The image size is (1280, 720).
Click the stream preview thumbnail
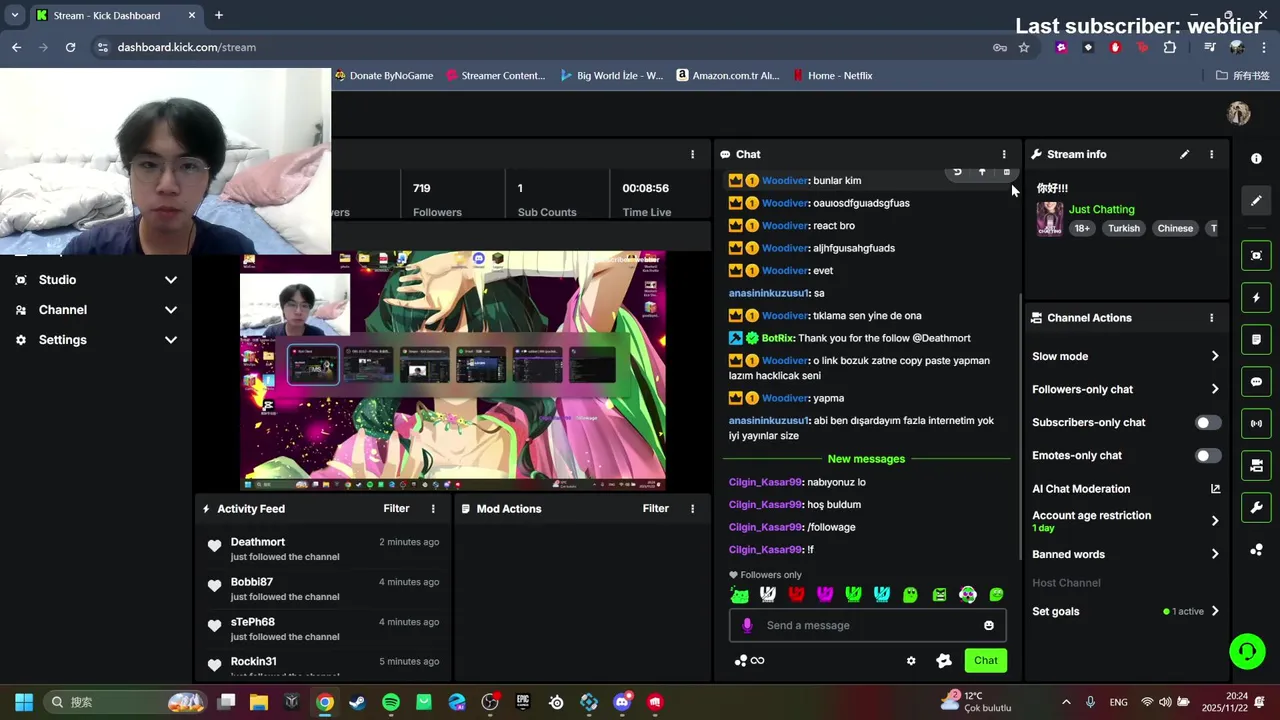[453, 371]
